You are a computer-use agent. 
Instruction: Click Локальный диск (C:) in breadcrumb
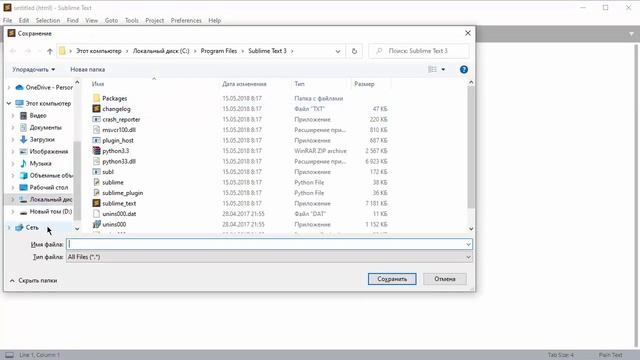161,51
